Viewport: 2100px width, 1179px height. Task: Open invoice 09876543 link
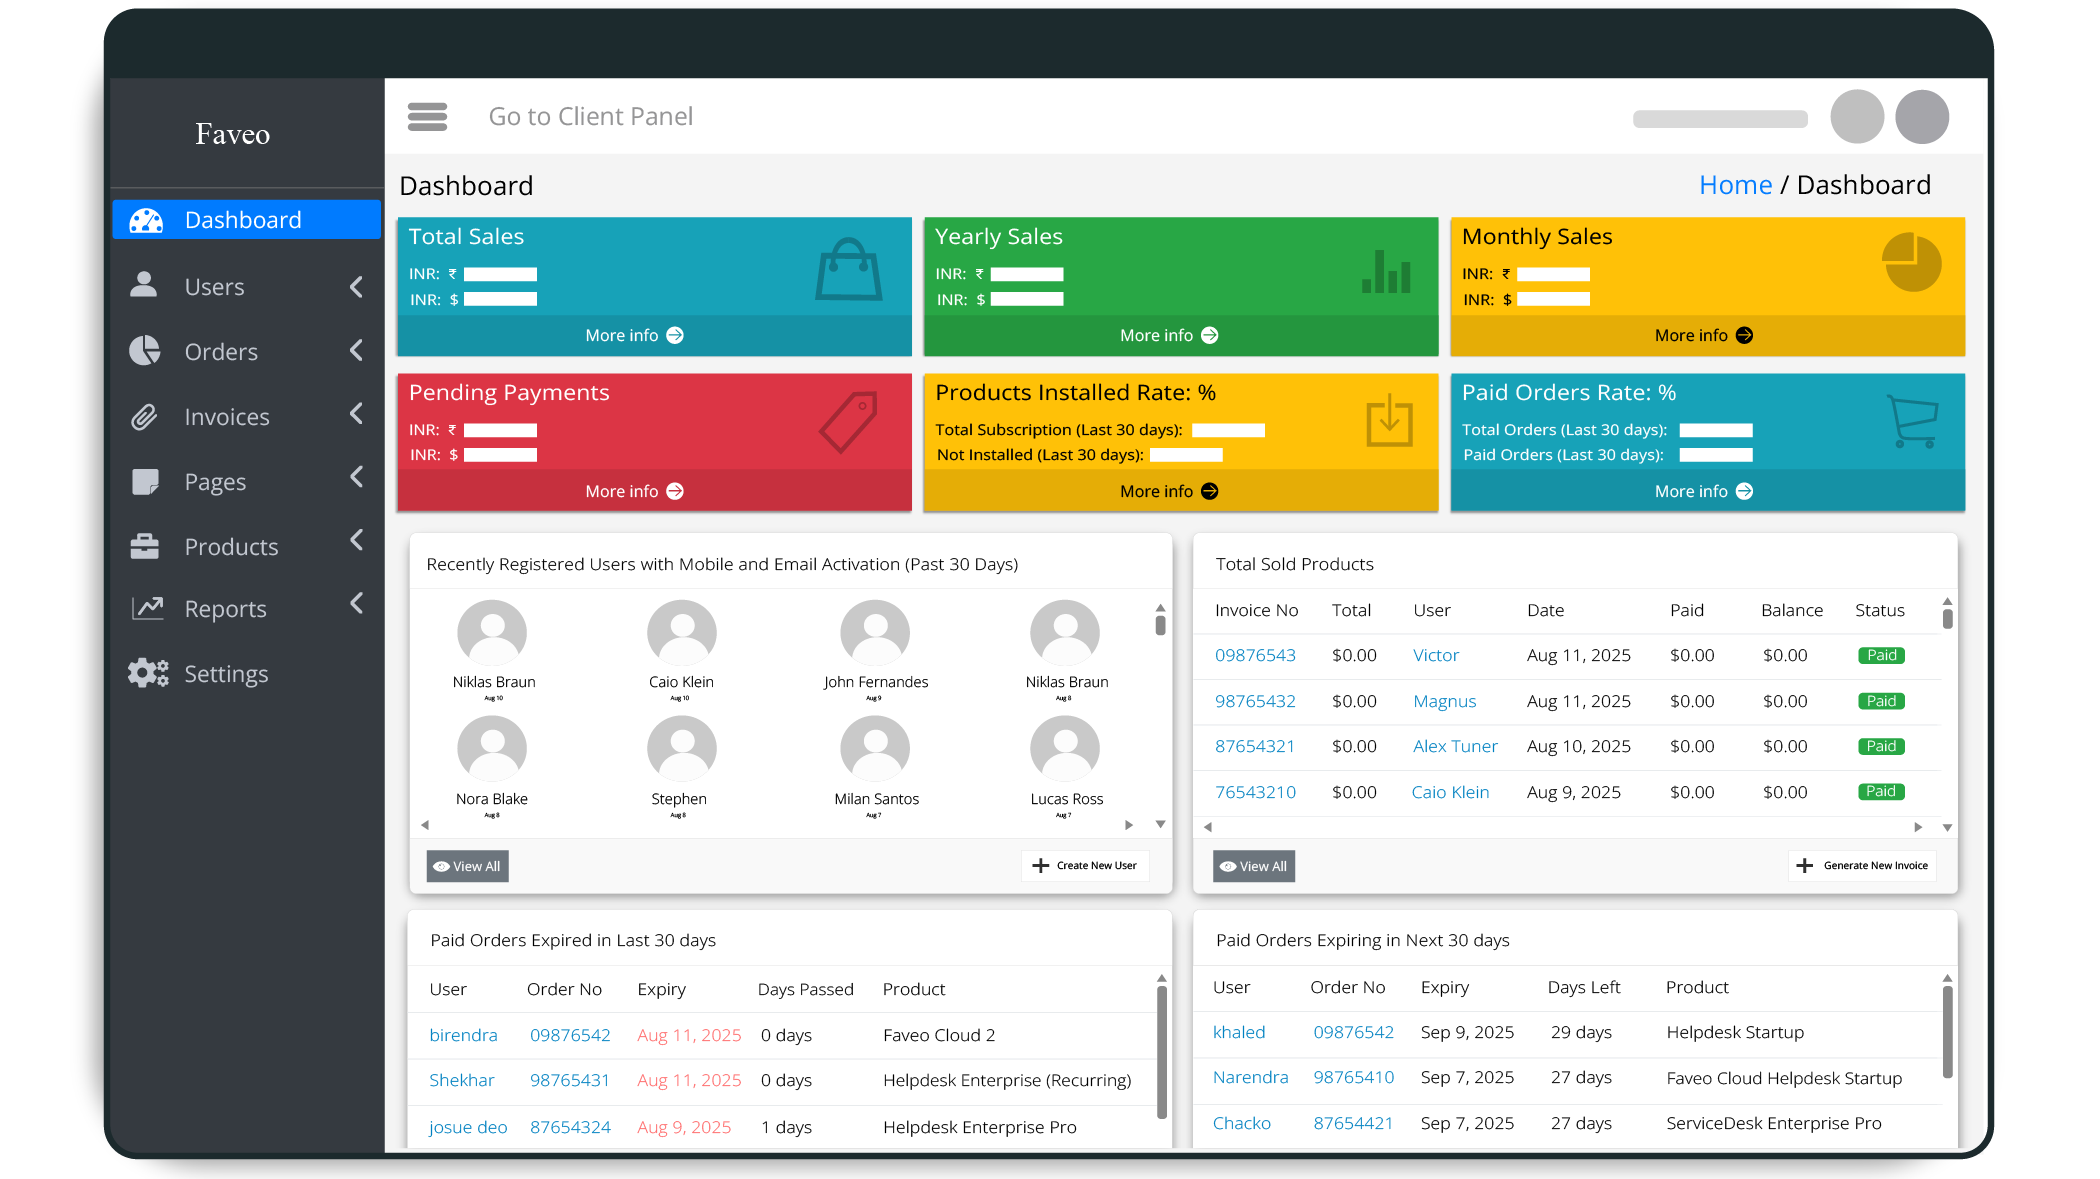(x=1255, y=656)
